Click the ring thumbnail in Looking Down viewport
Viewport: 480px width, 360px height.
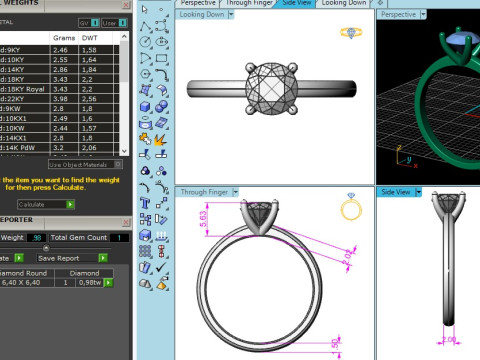pyautogui.click(x=351, y=32)
